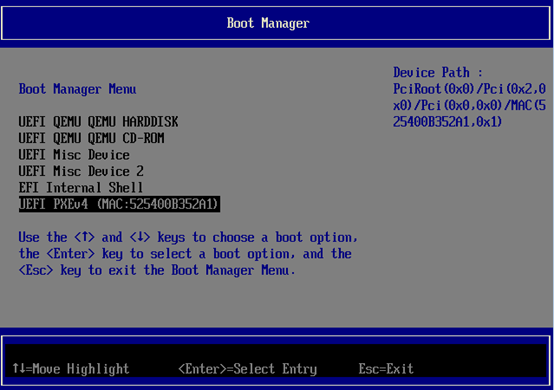Click the MAC address 25400B352A1,0x1 line
This screenshot has width=554, height=390.
click(447, 122)
